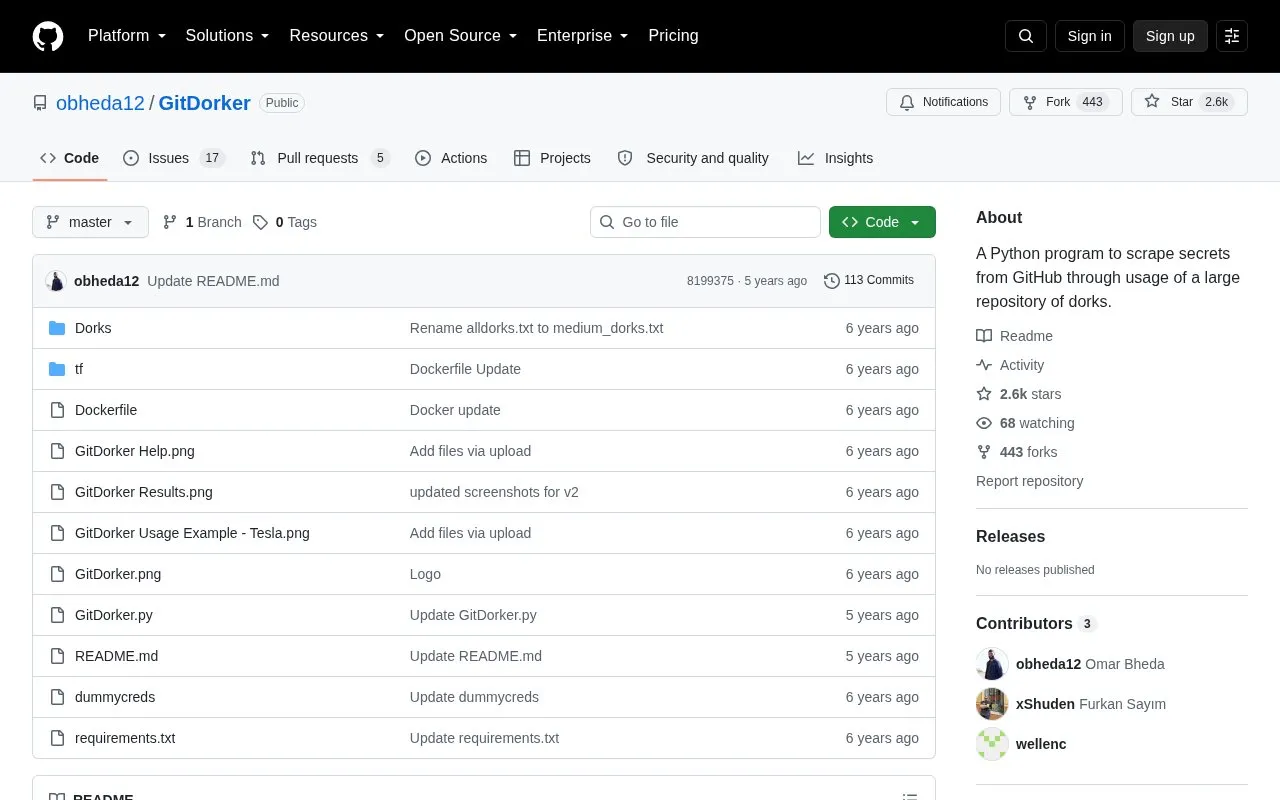Expand the Platform menu

[x=127, y=36]
